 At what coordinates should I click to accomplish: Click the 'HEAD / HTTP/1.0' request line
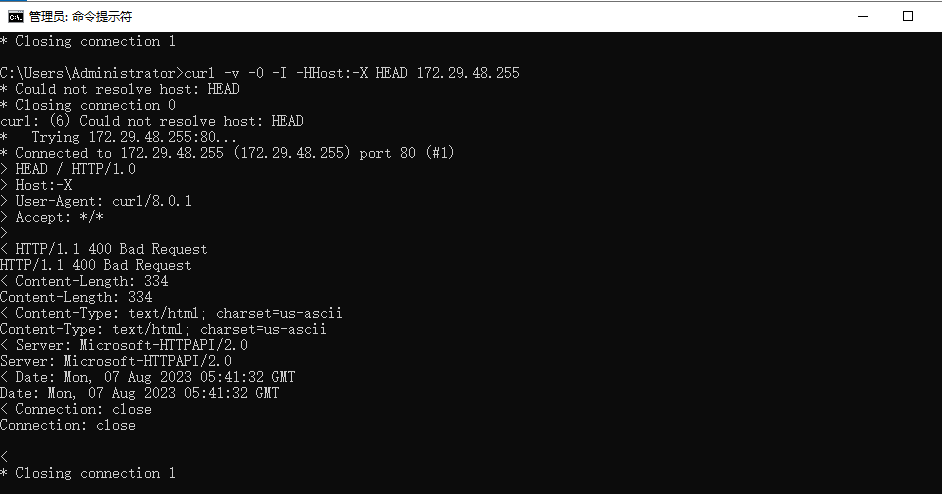(68, 169)
